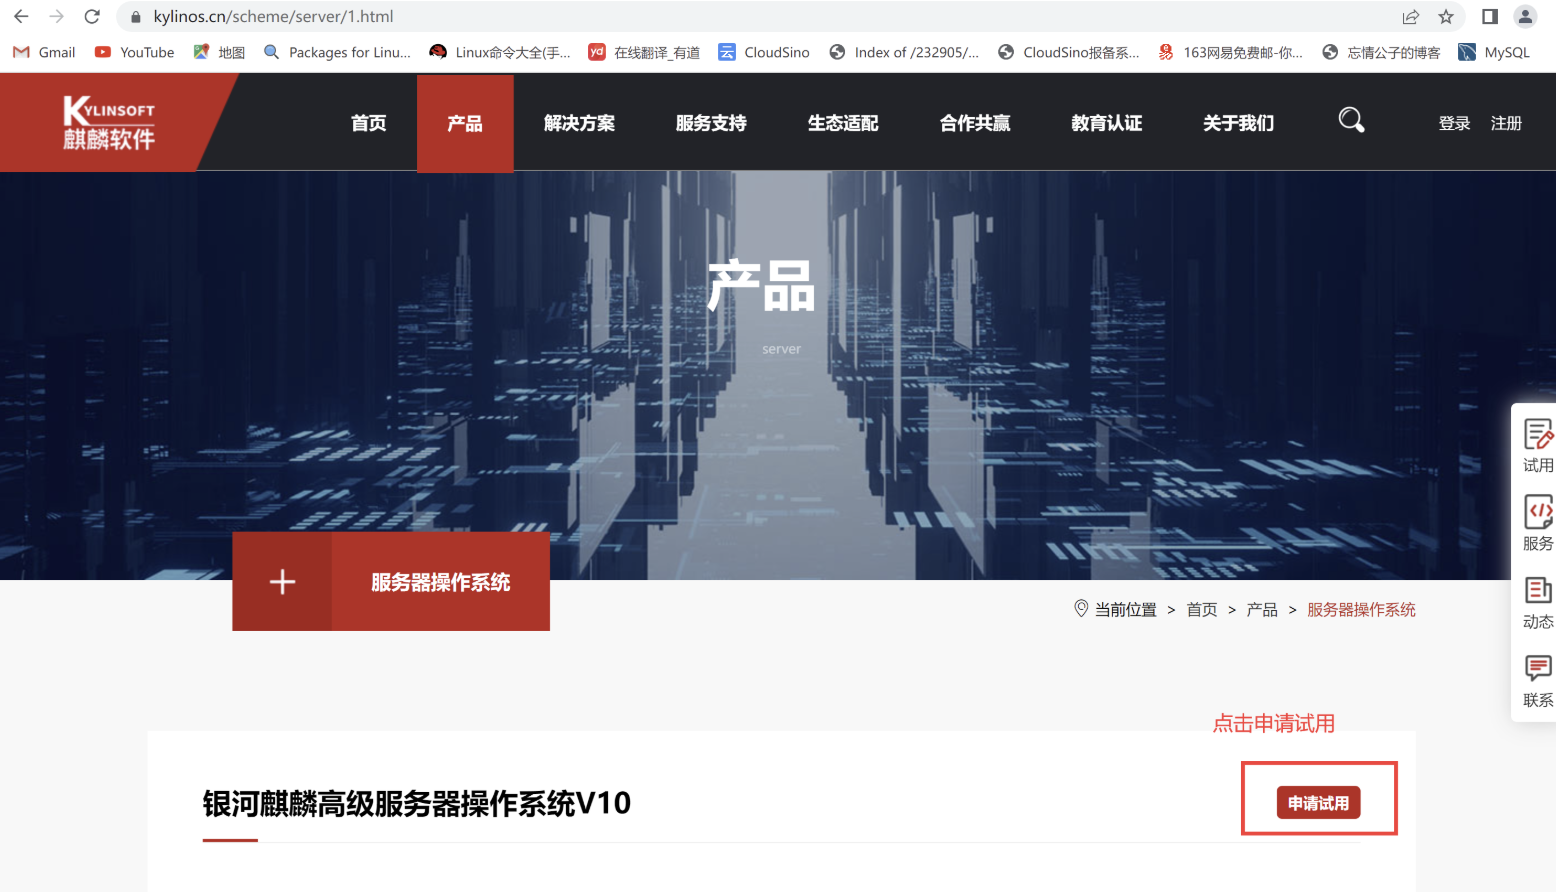Toggle the browser side panel icon
1556x892 pixels.
click(1490, 16)
